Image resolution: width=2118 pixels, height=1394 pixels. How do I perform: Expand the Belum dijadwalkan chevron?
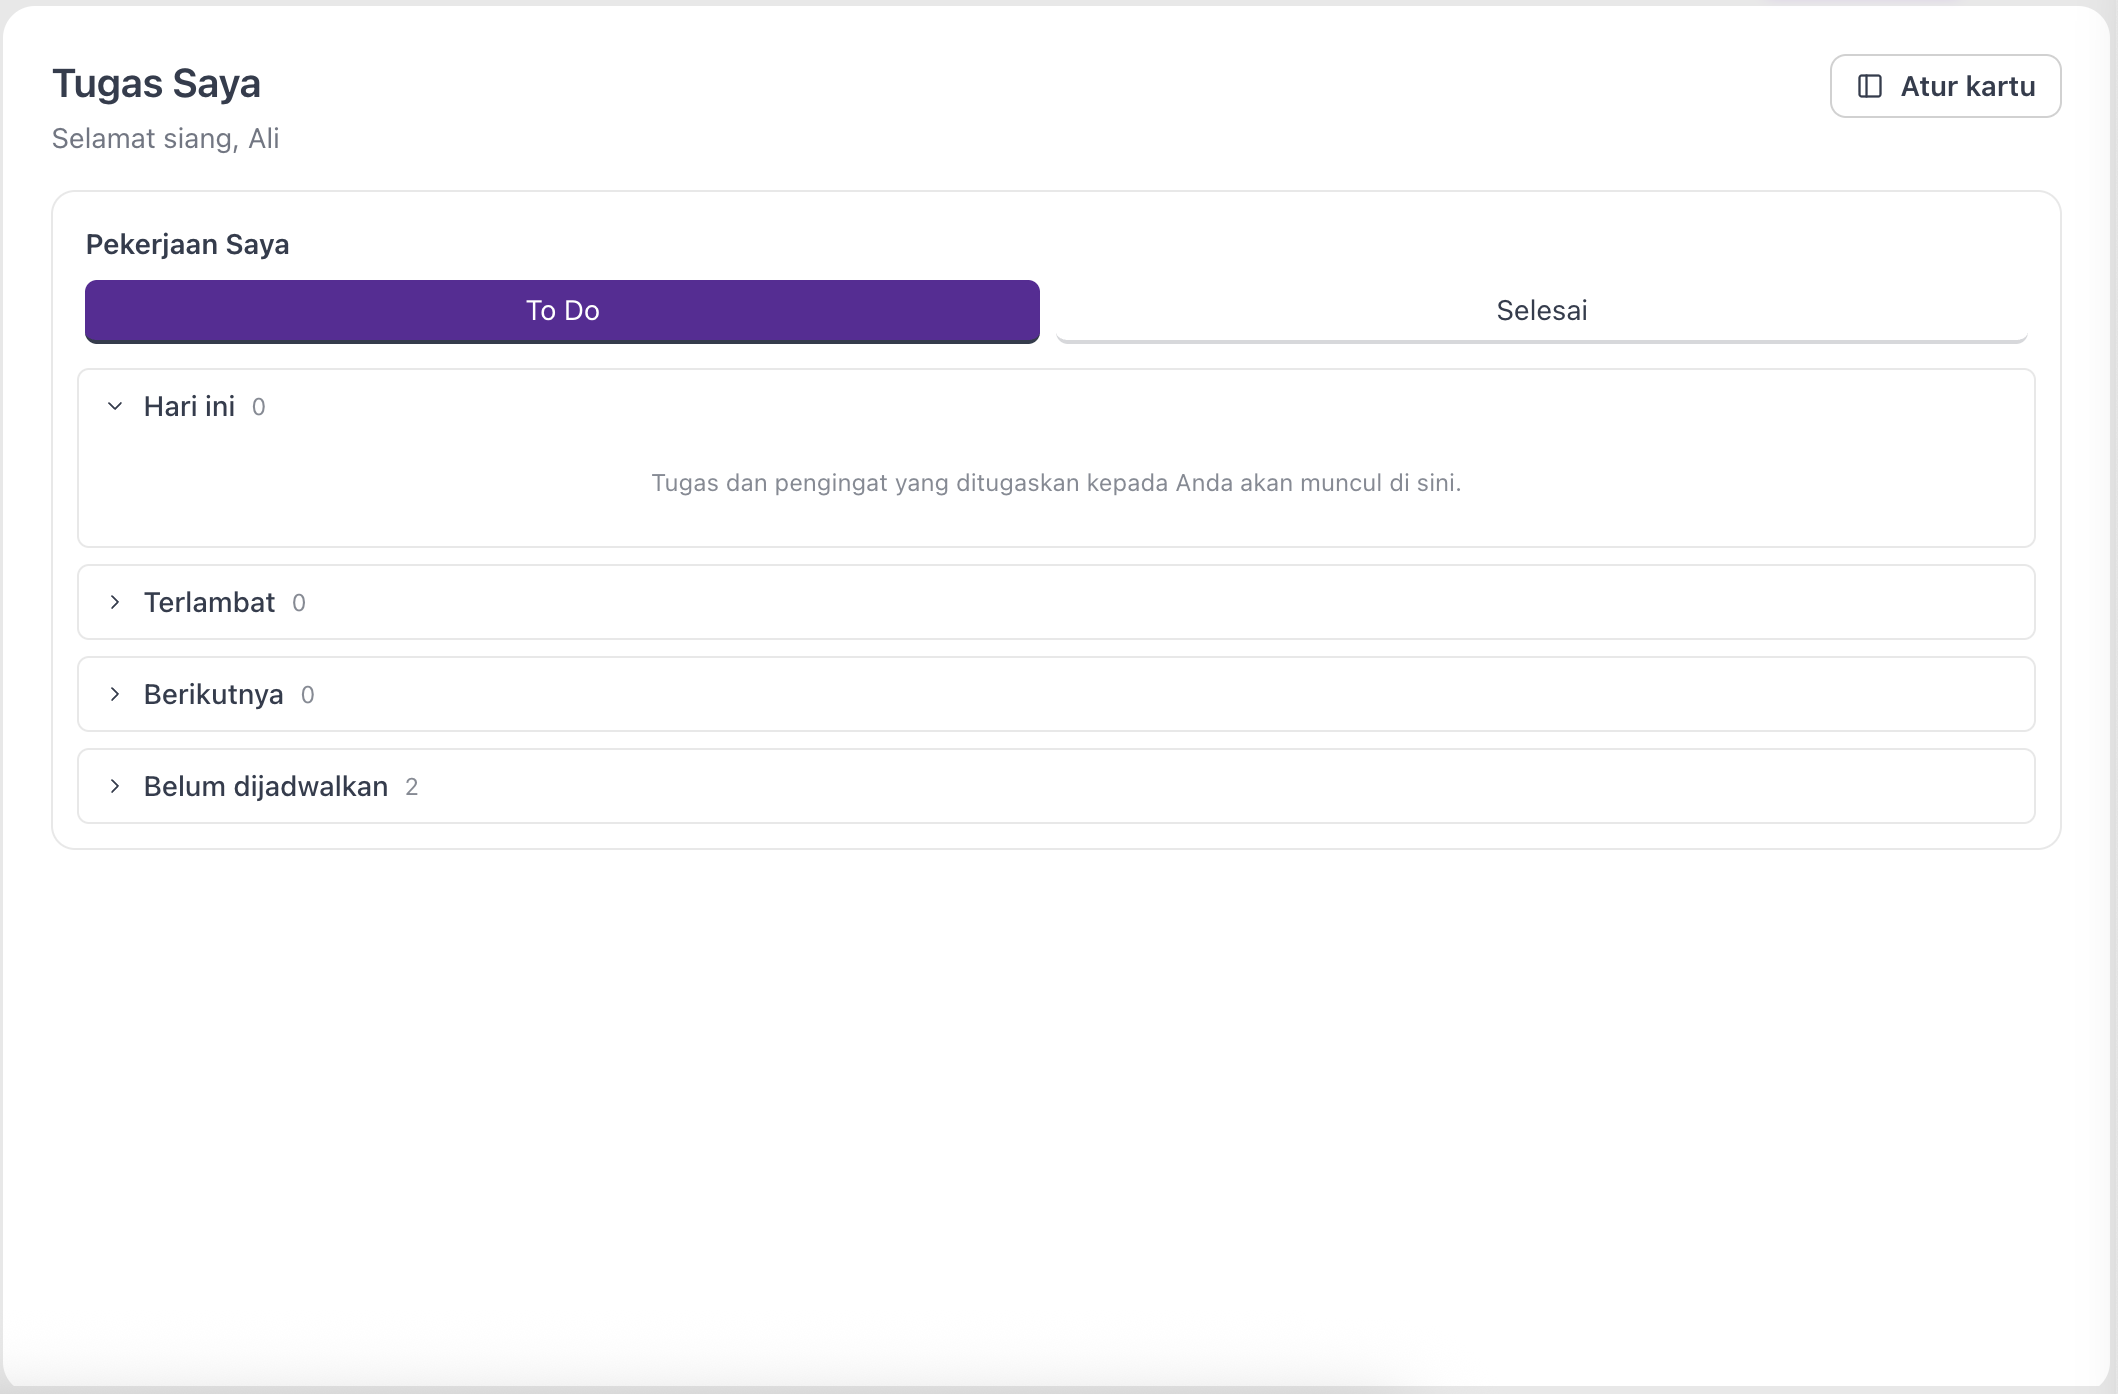115,786
